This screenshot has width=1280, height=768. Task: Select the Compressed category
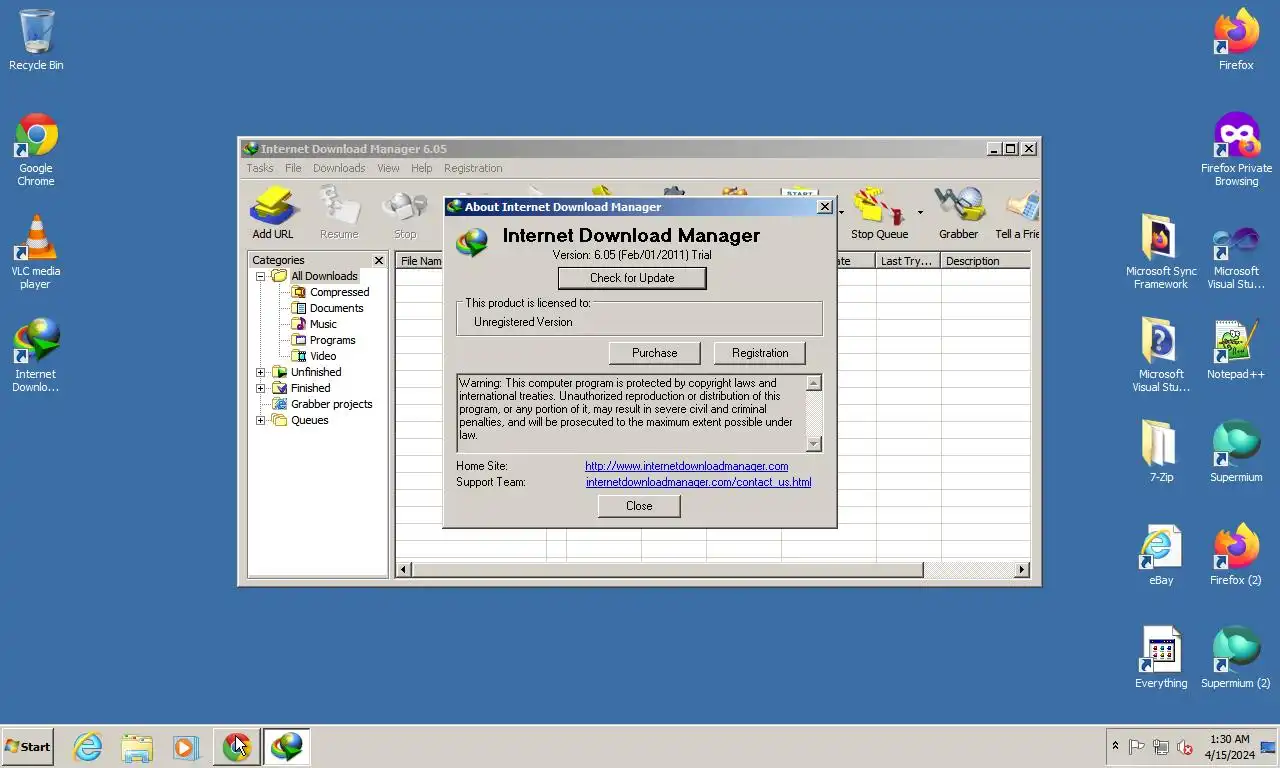(339, 292)
